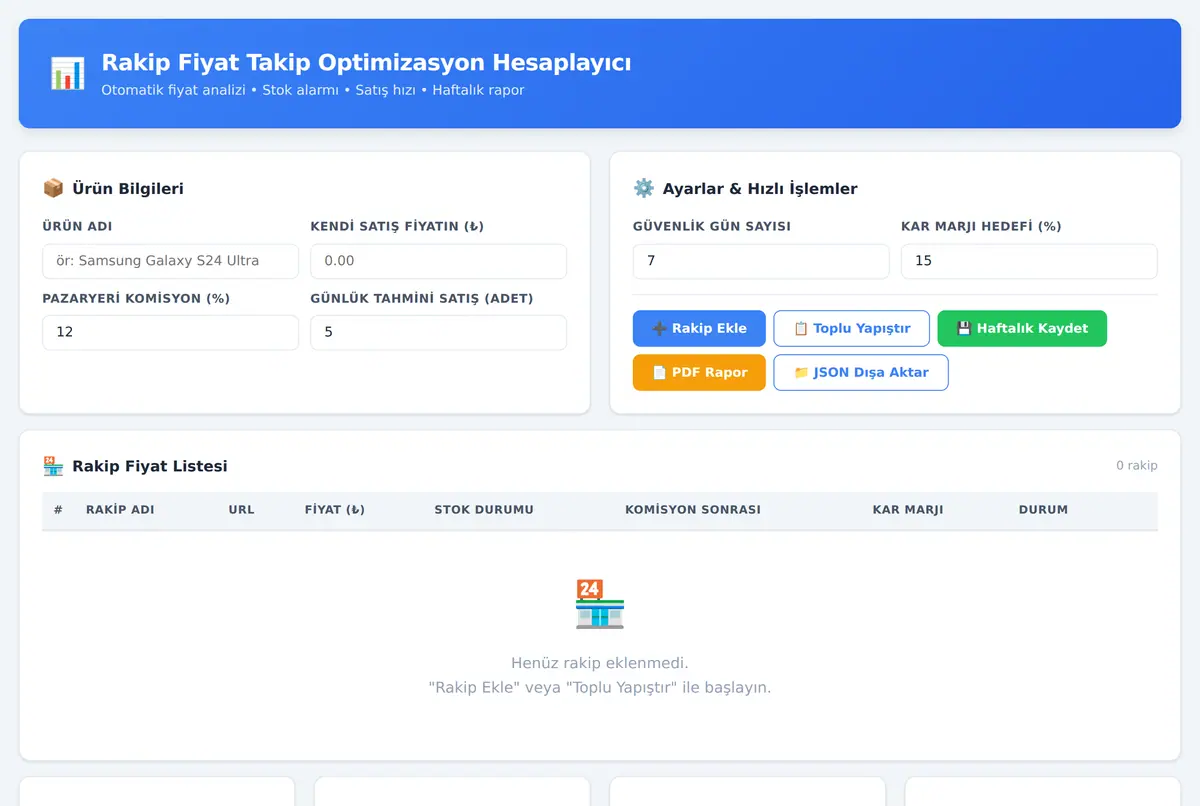Click the Durum column header

coord(1043,510)
